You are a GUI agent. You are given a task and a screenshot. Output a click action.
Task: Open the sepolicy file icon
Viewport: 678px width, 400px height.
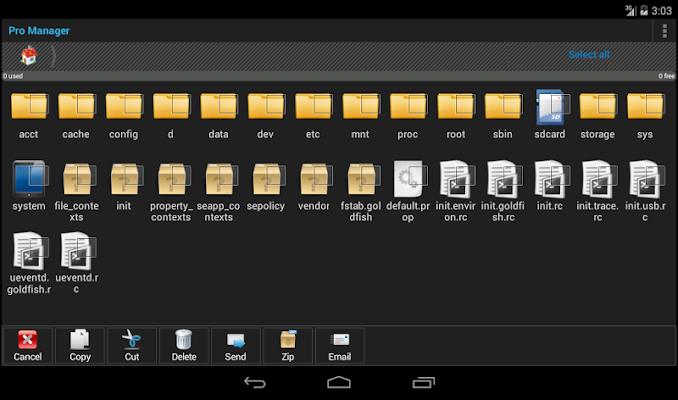(x=265, y=179)
